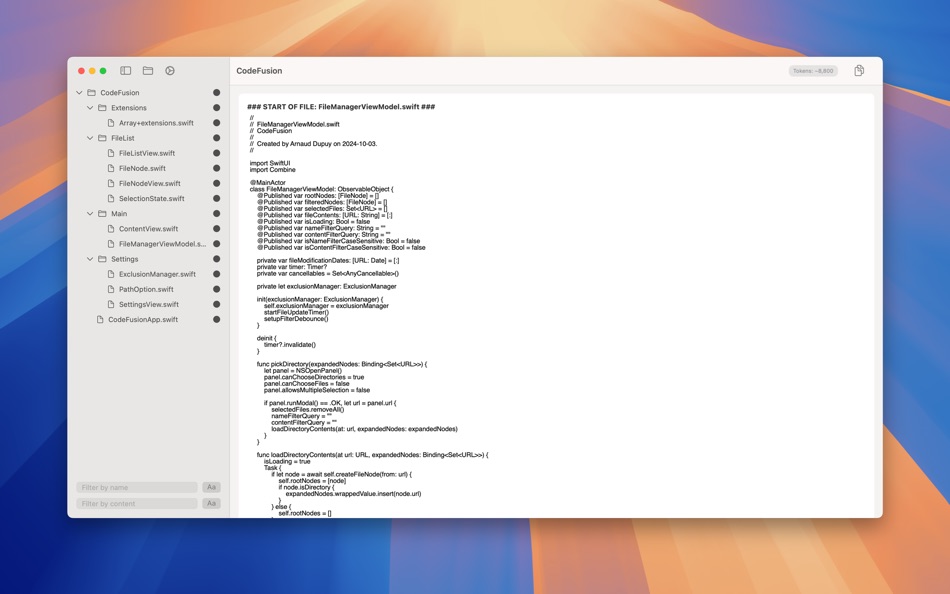
Task: Collapse the FileList folder chevron
Action: 90,138
